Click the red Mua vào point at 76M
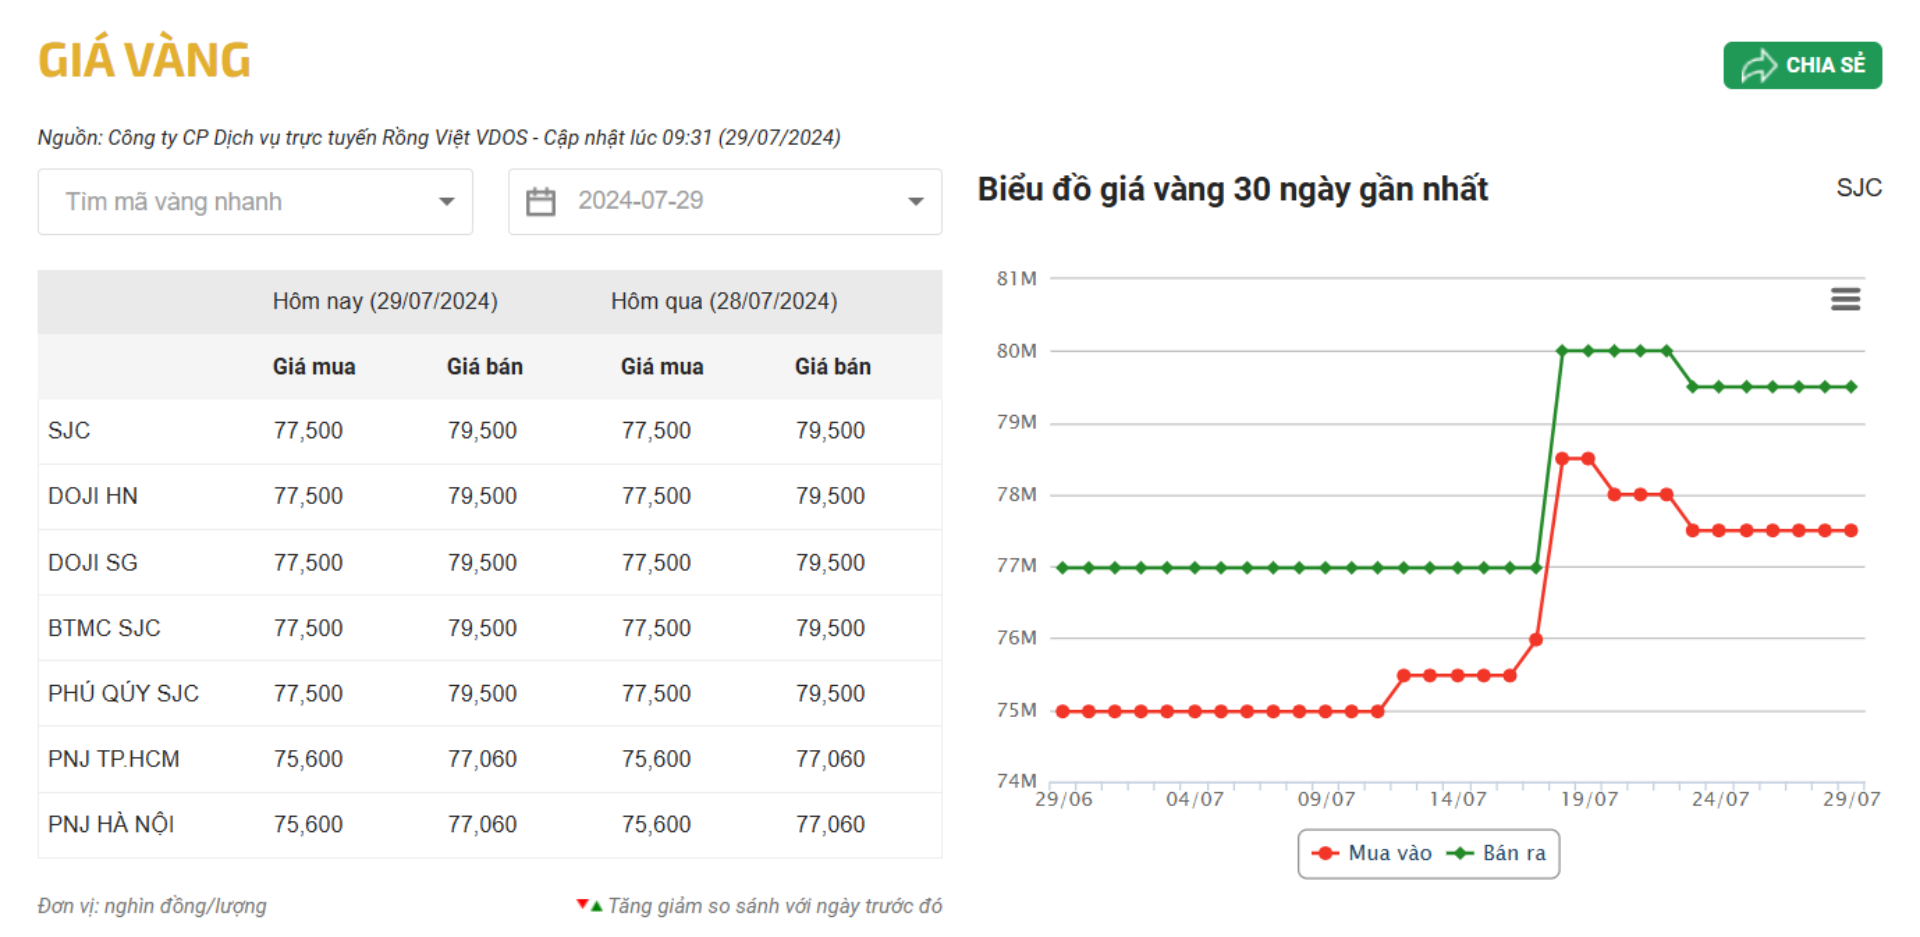 point(1536,640)
